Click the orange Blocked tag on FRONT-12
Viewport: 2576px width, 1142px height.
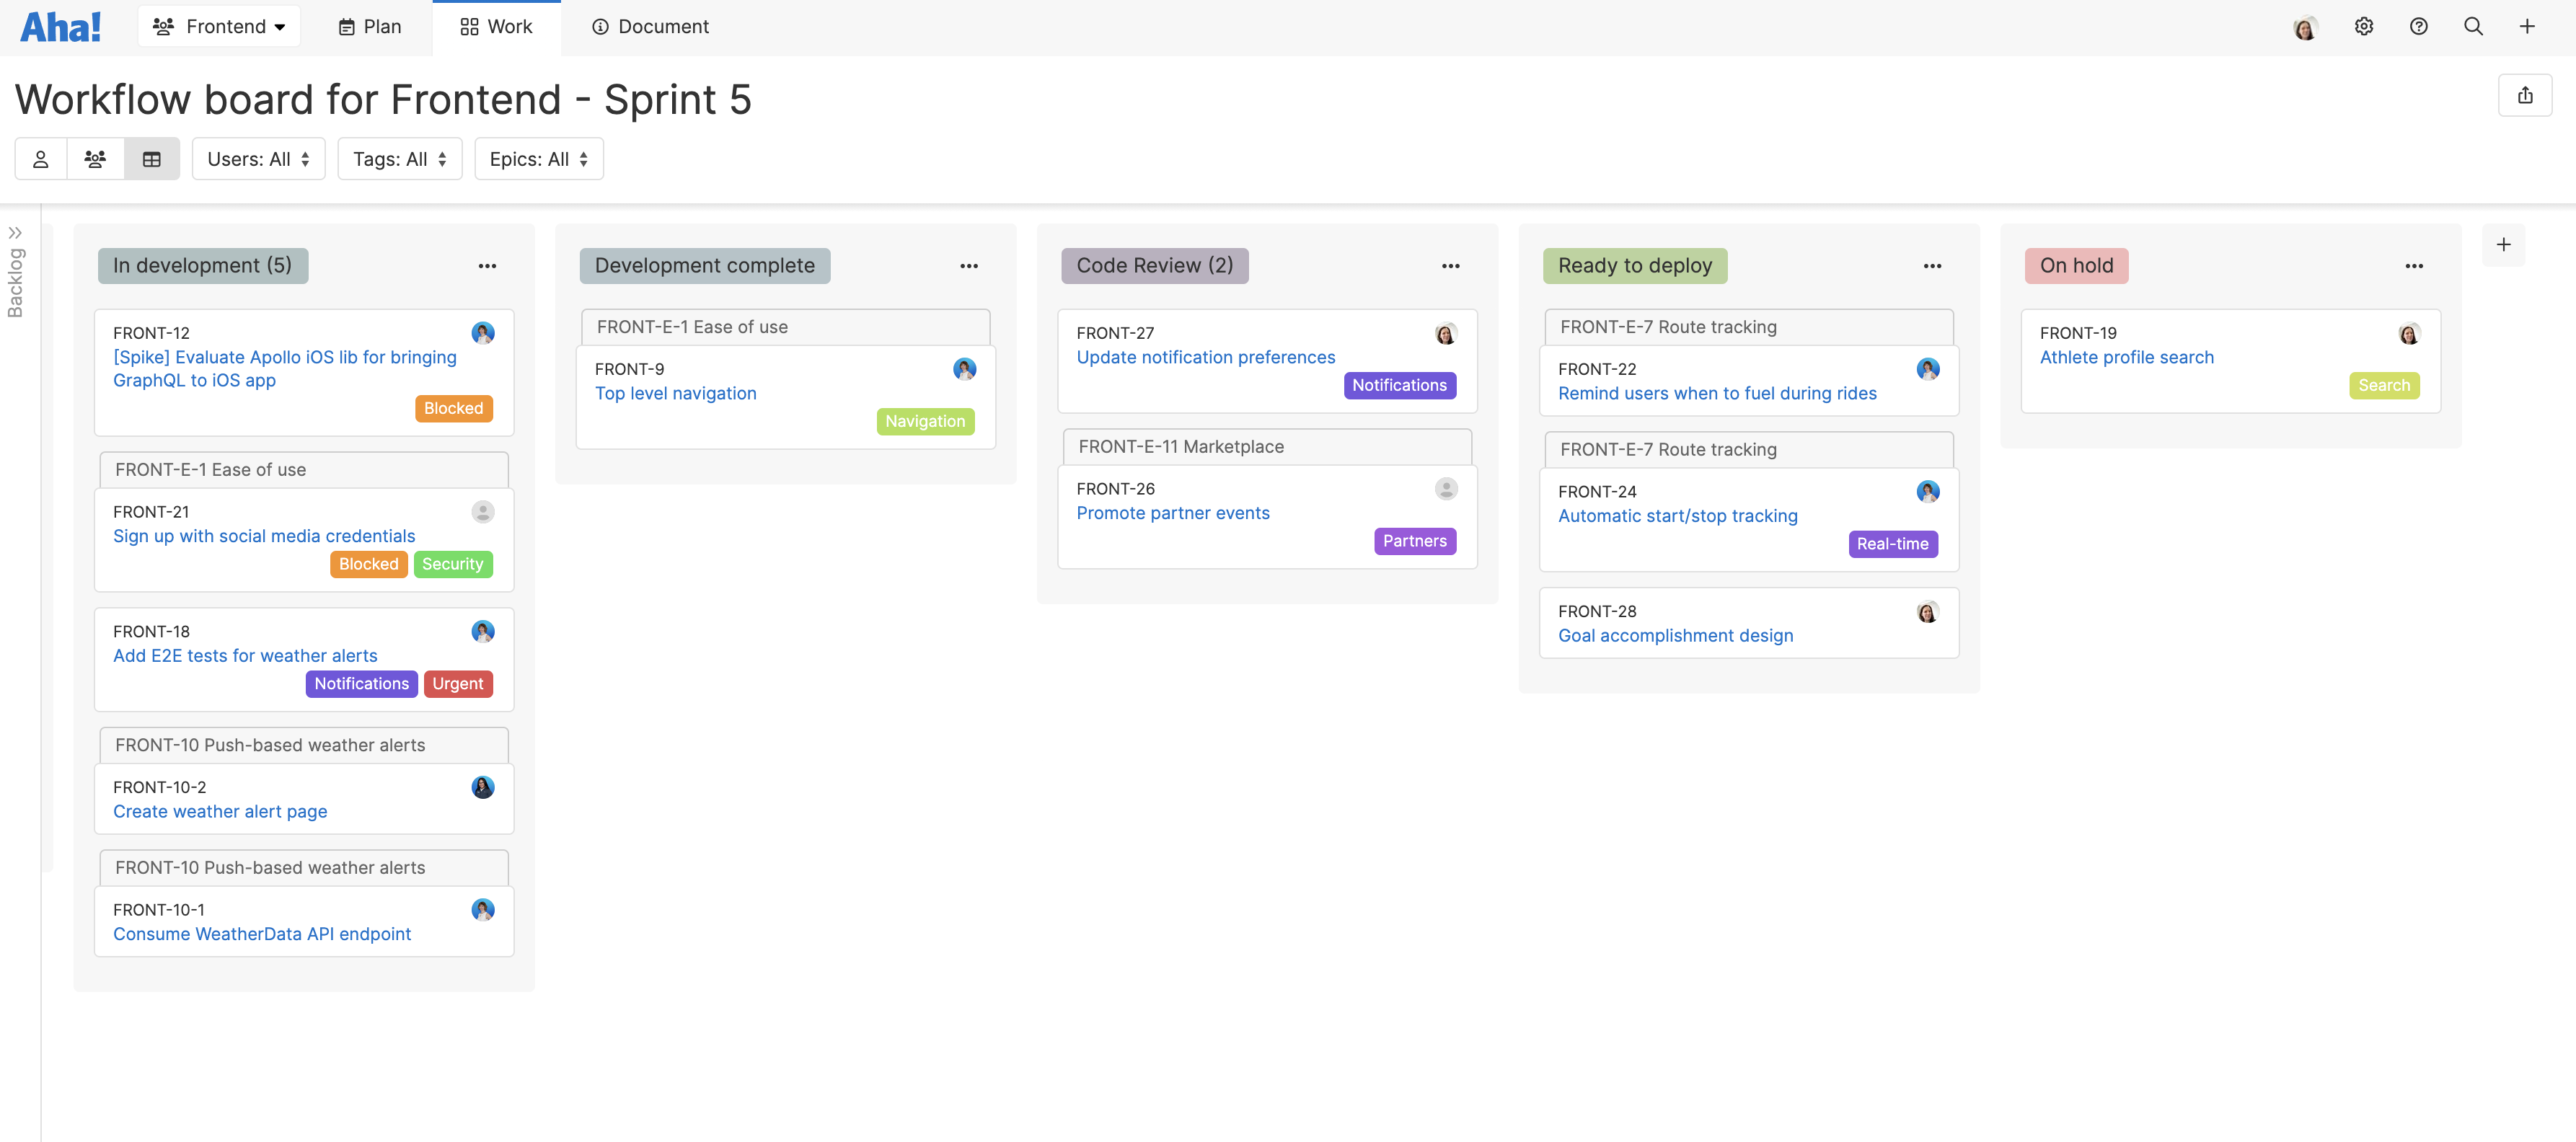click(x=453, y=408)
